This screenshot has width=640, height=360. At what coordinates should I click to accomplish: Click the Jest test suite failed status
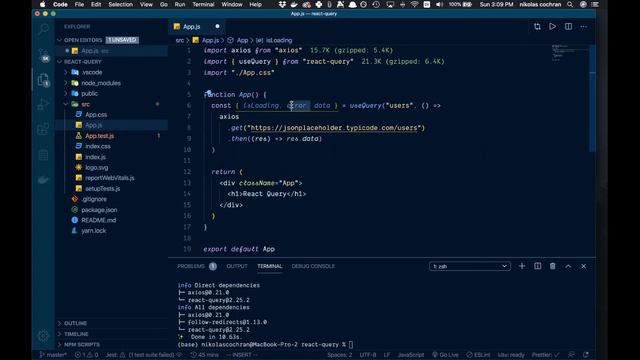pos(144,355)
